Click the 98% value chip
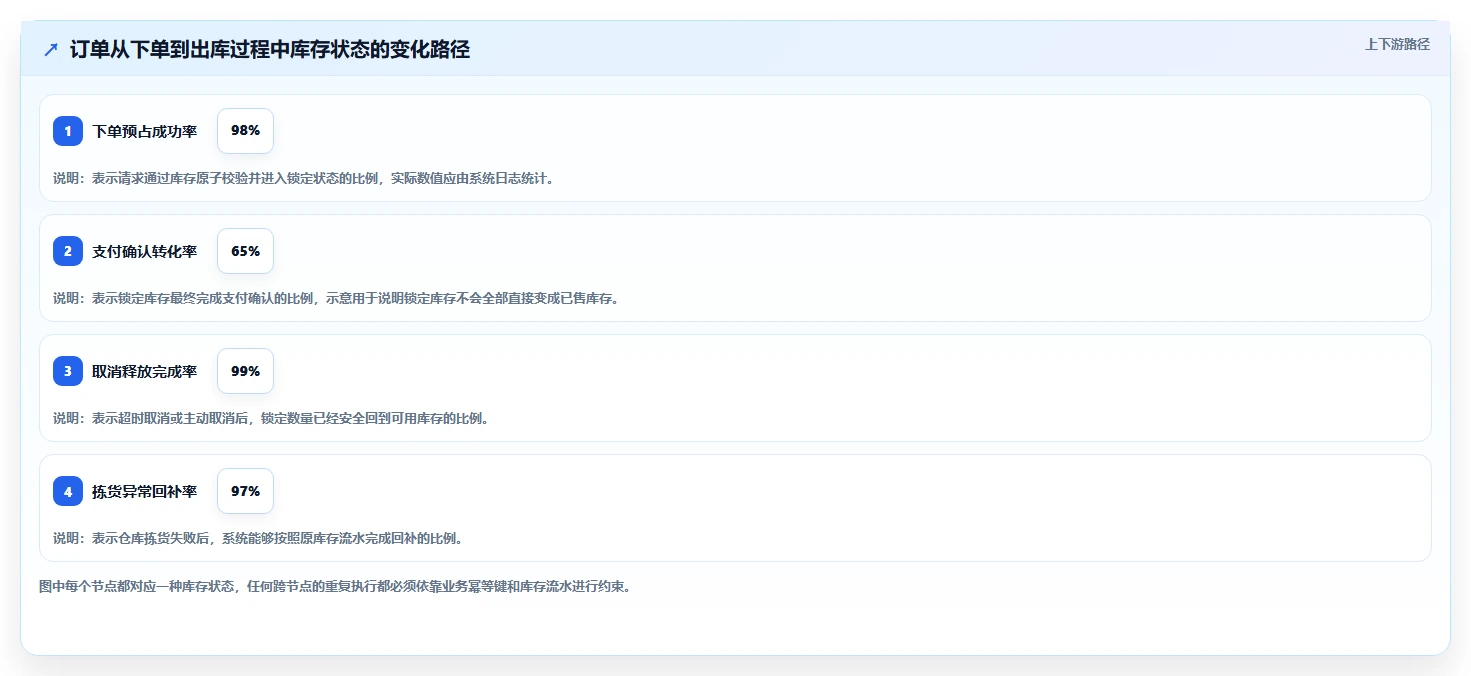Viewport: 1471px width, 676px height. (245, 131)
